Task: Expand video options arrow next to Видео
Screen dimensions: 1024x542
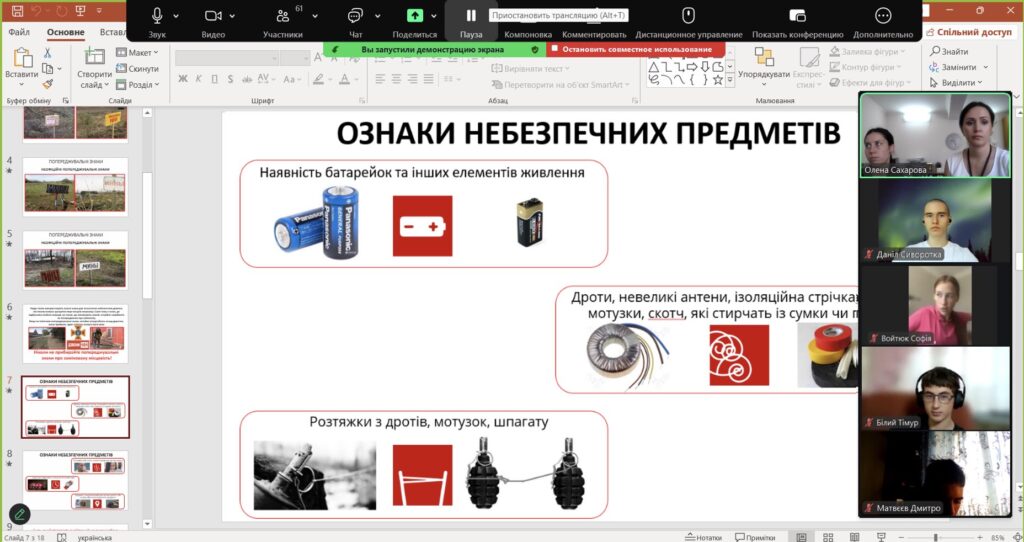Action: point(234,16)
